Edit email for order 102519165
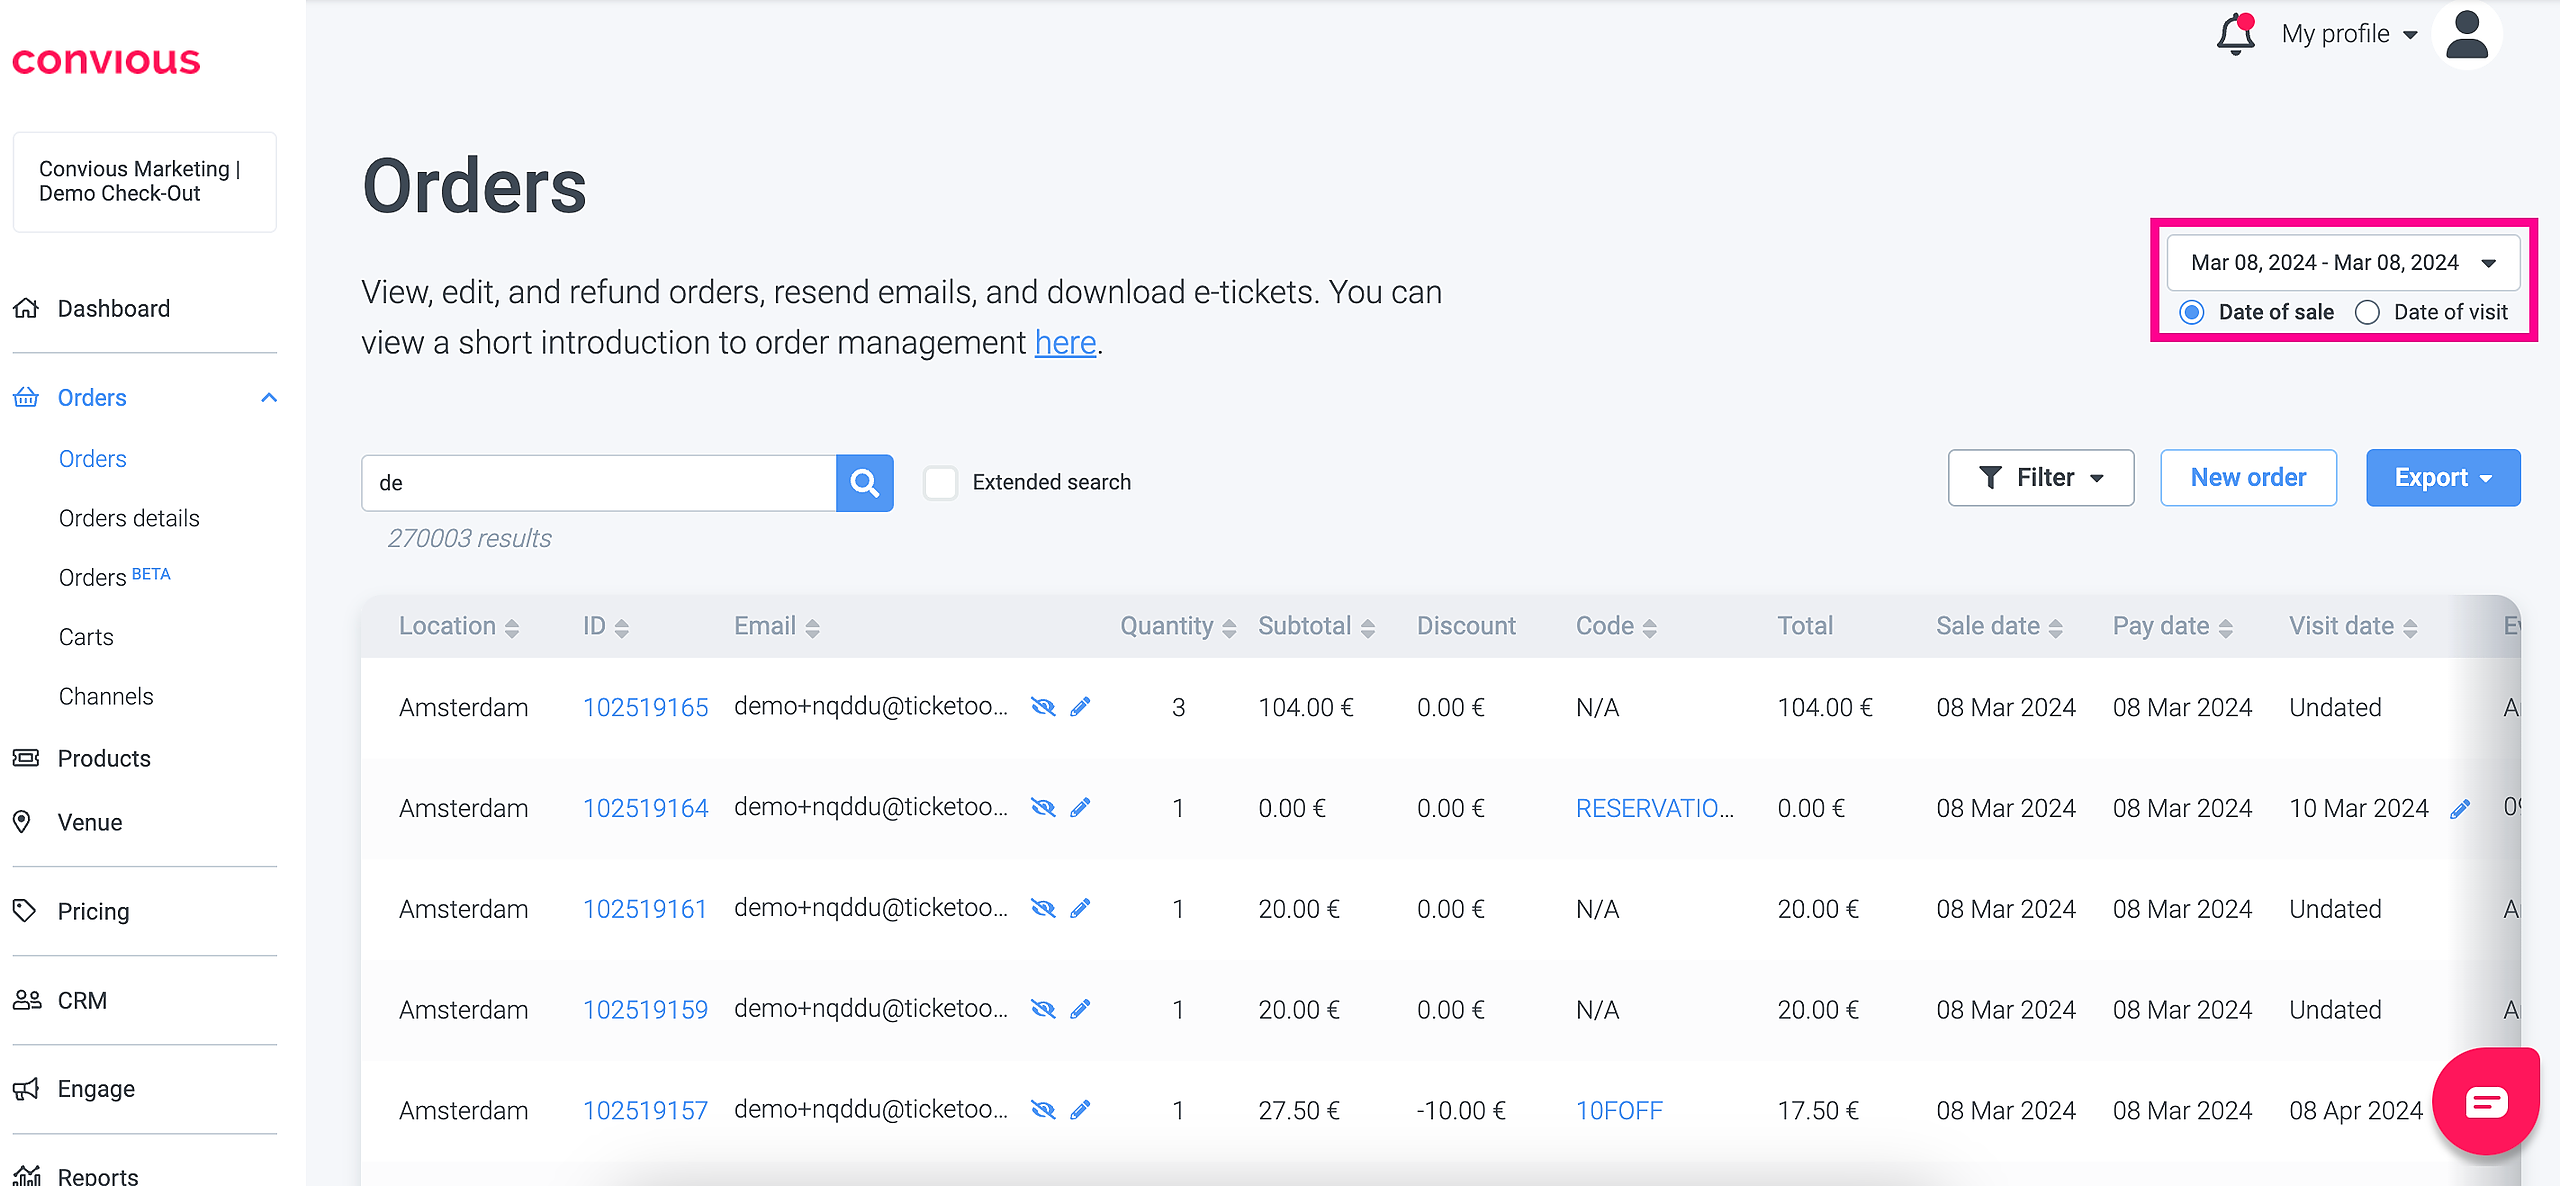 pos(1080,707)
